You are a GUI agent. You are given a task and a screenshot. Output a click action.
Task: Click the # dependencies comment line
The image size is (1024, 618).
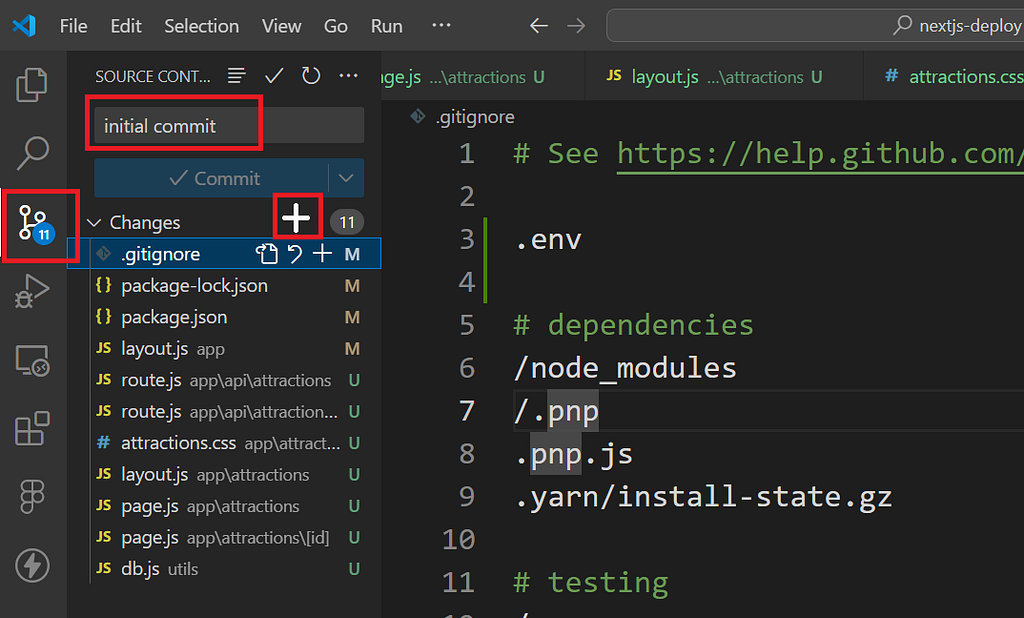click(x=633, y=325)
